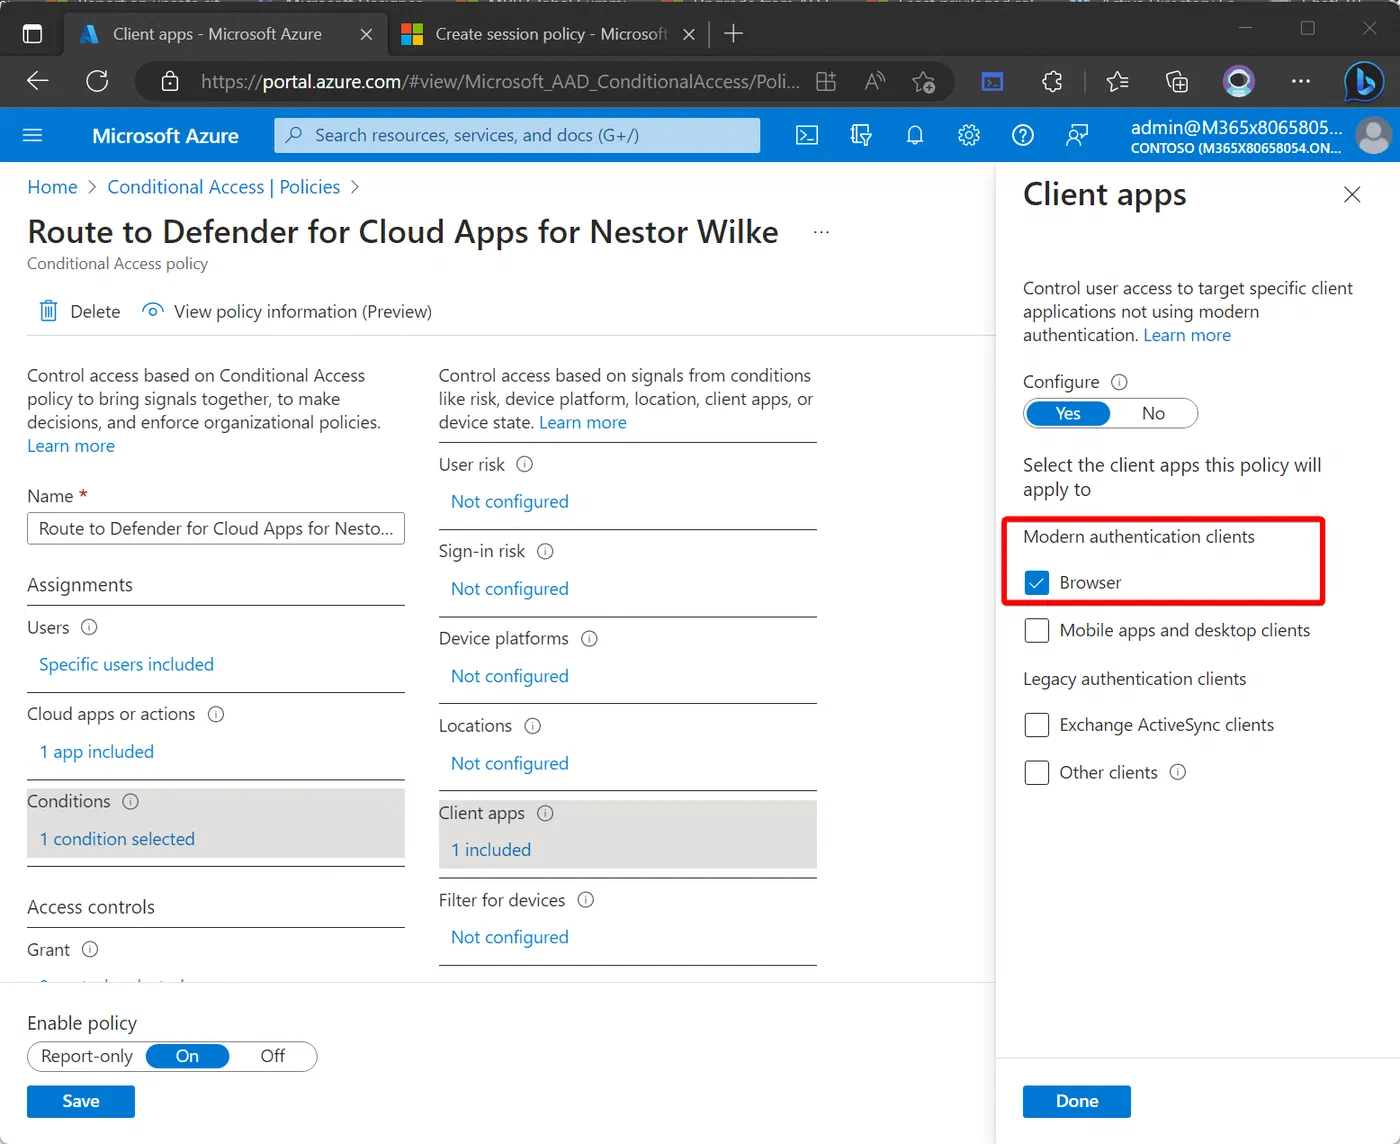Open Learn more link in conditions description
The height and width of the screenshot is (1144, 1400).
(583, 423)
